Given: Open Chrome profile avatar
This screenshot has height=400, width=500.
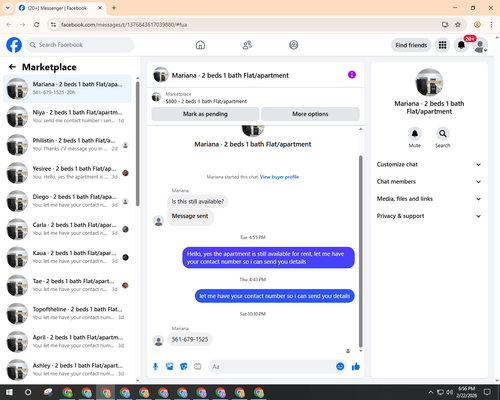Looking at the screenshot, I should coord(477,25).
